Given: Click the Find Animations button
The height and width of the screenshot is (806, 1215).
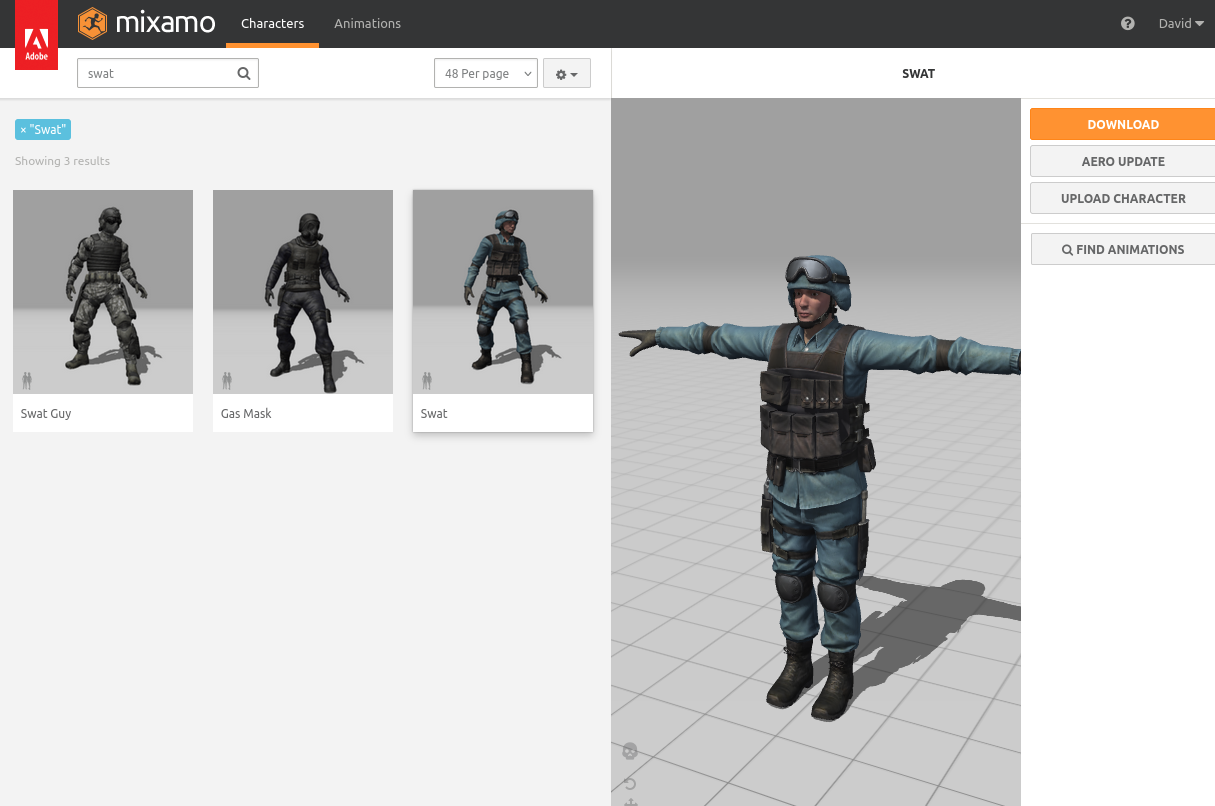Looking at the screenshot, I should pyautogui.click(x=1122, y=249).
